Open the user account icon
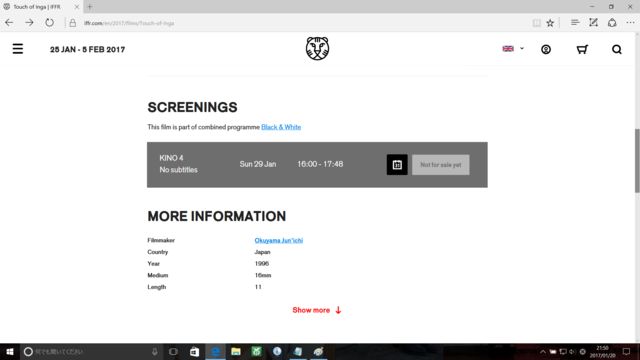Viewport: 640px width, 360px height. click(546, 49)
